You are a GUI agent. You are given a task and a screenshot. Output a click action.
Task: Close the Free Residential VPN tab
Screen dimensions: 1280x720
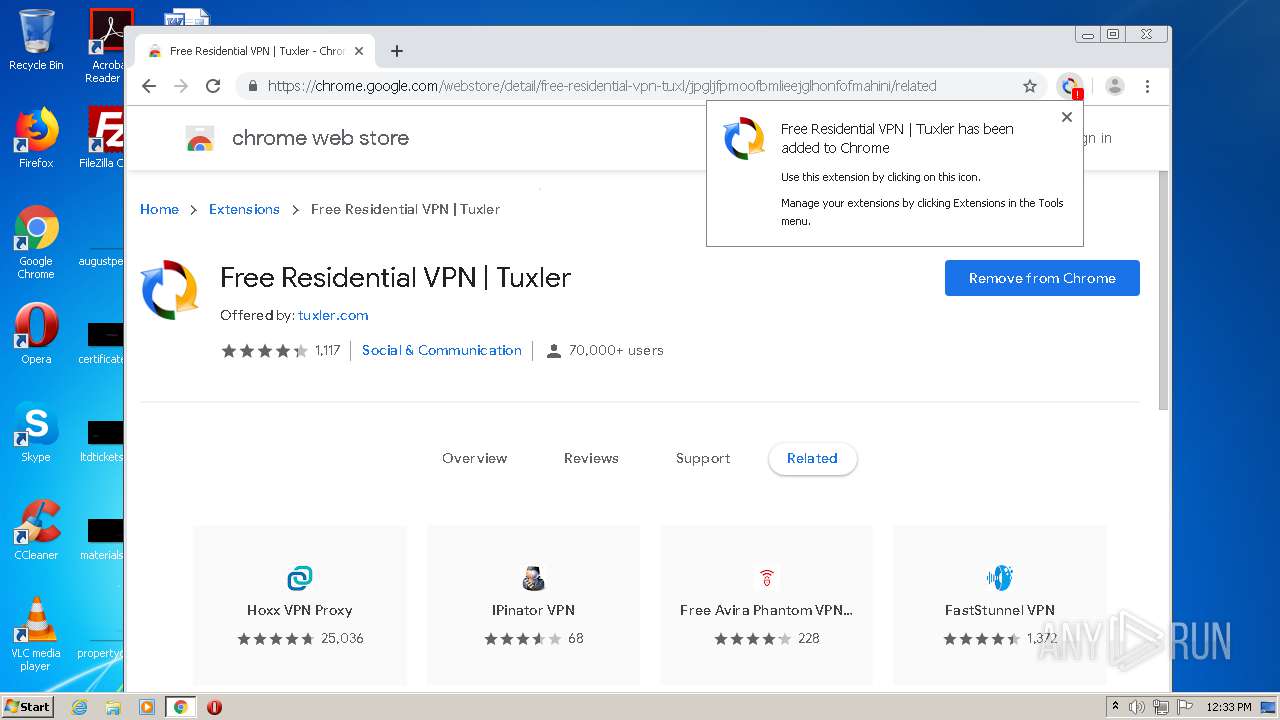tap(359, 51)
